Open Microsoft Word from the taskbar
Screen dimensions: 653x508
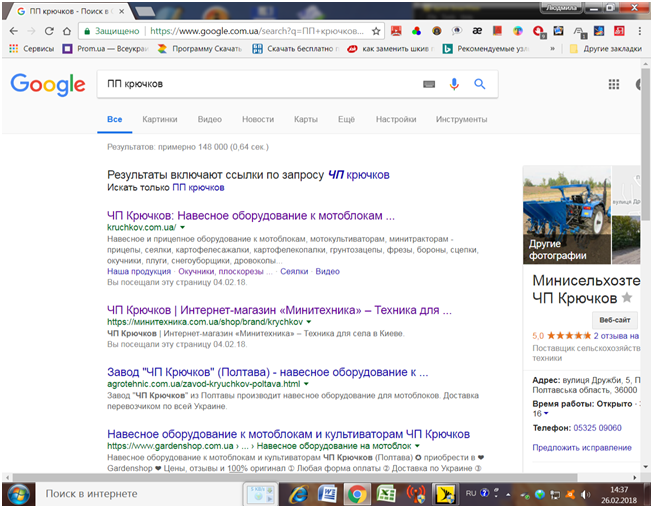point(328,494)
